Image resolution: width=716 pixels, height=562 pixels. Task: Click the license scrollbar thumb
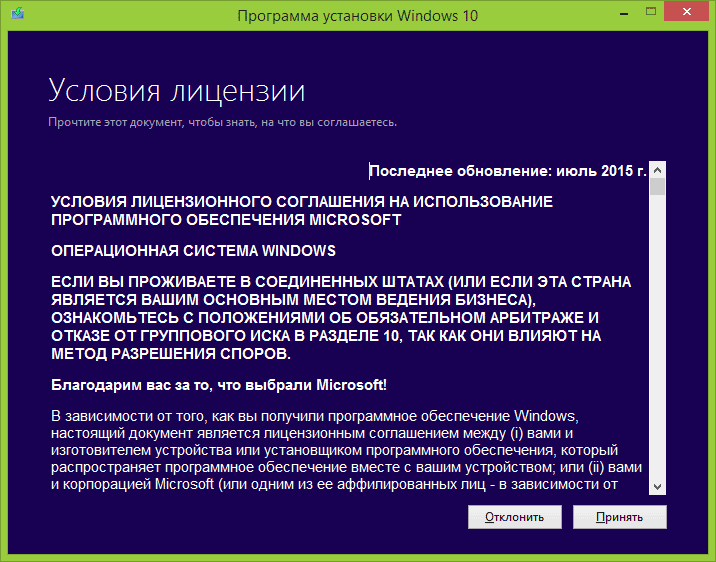tap(657, 186)
